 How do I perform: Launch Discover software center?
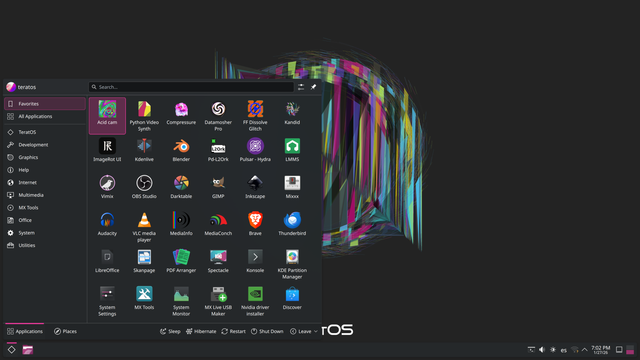292,301
